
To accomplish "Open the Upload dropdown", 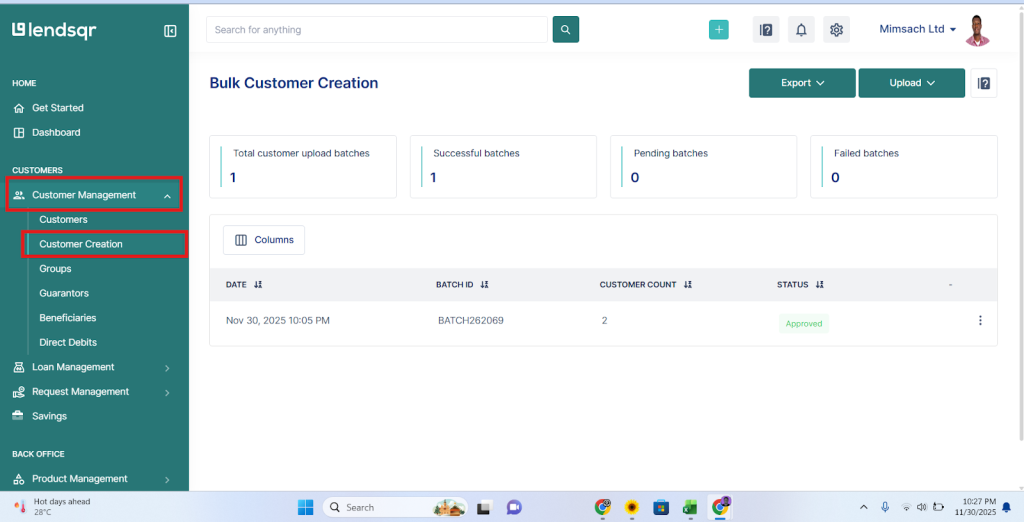I will coord(911,83).
